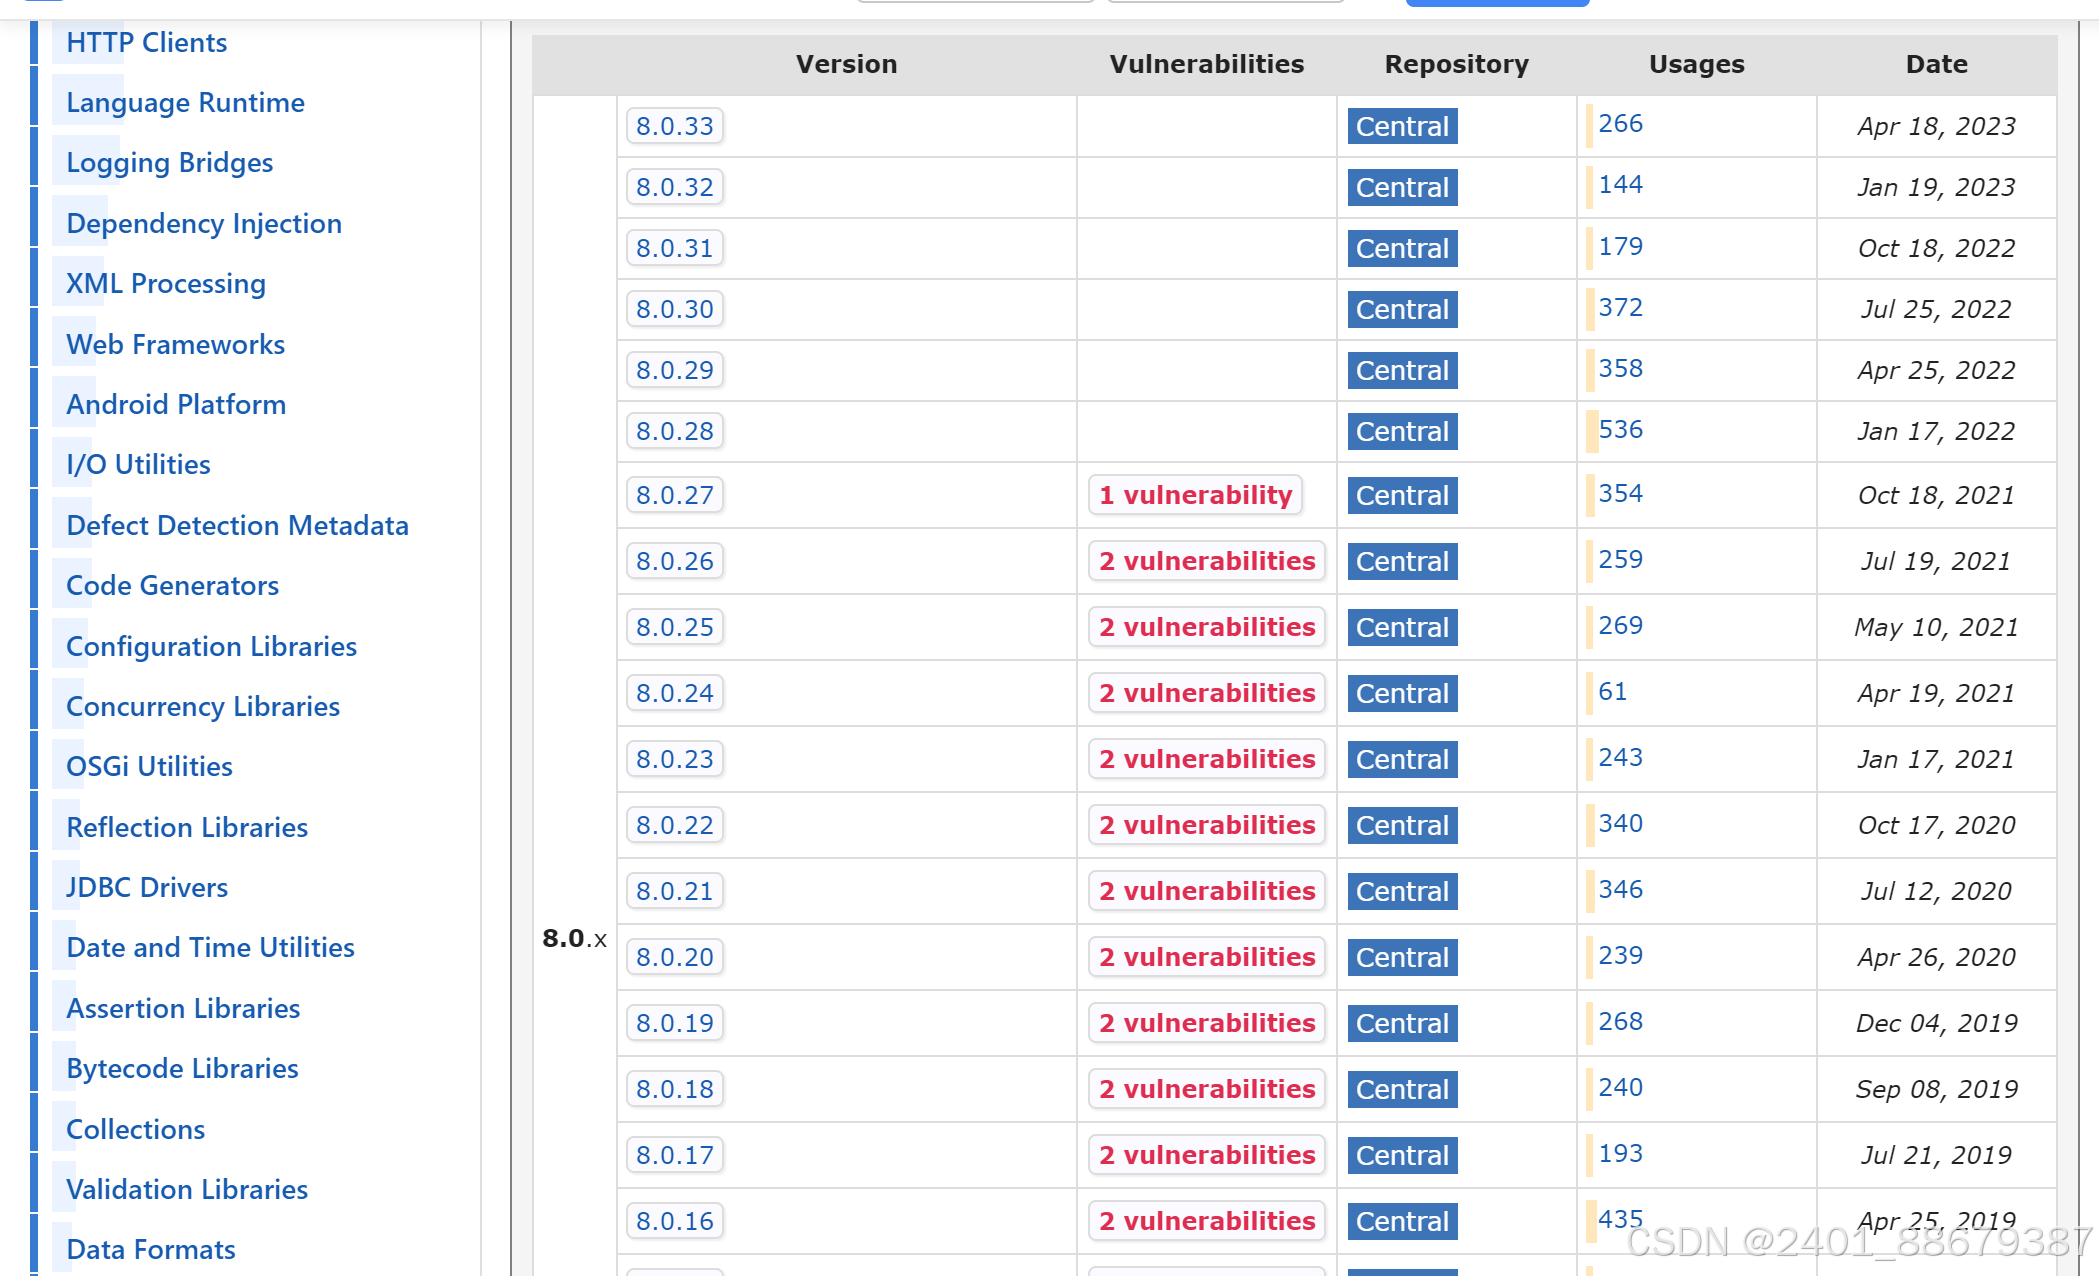Screen dimensions: 2099x1276
Task: Open usages count 372 for 8.0.30
Action: click(x=1620, y=308)
